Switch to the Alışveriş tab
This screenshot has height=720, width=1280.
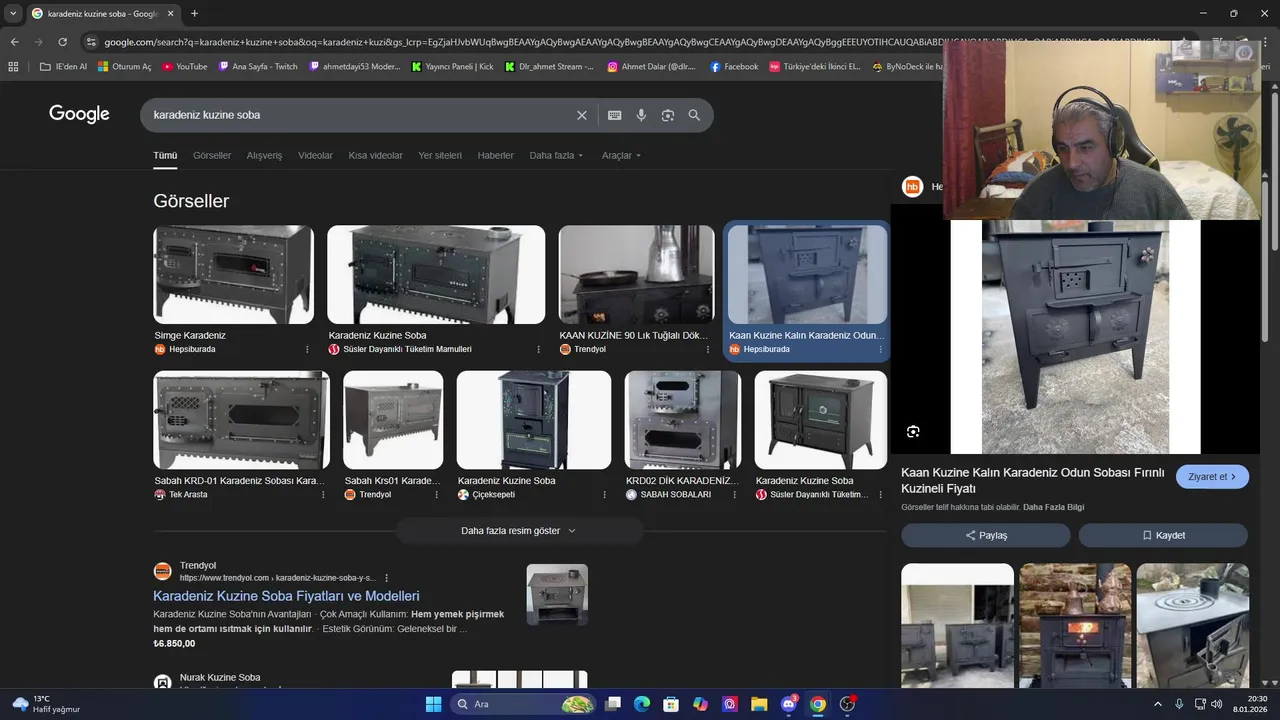pos(264,155)
